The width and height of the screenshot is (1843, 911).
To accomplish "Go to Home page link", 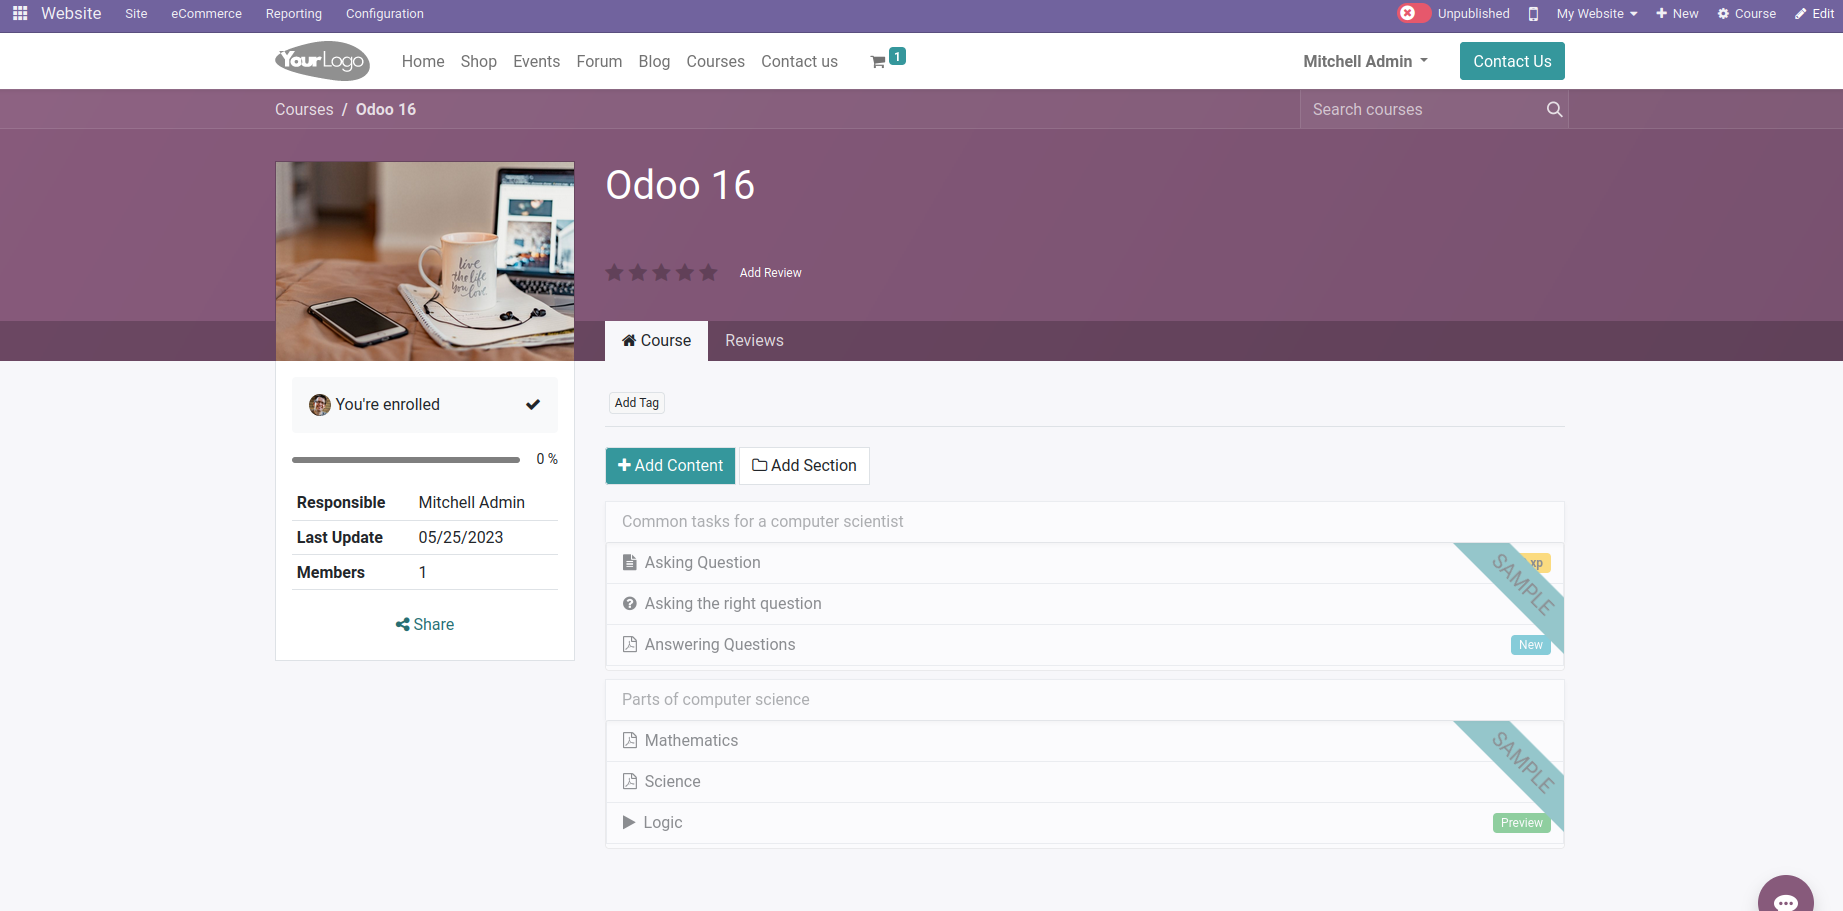I will tap(423, 61).
